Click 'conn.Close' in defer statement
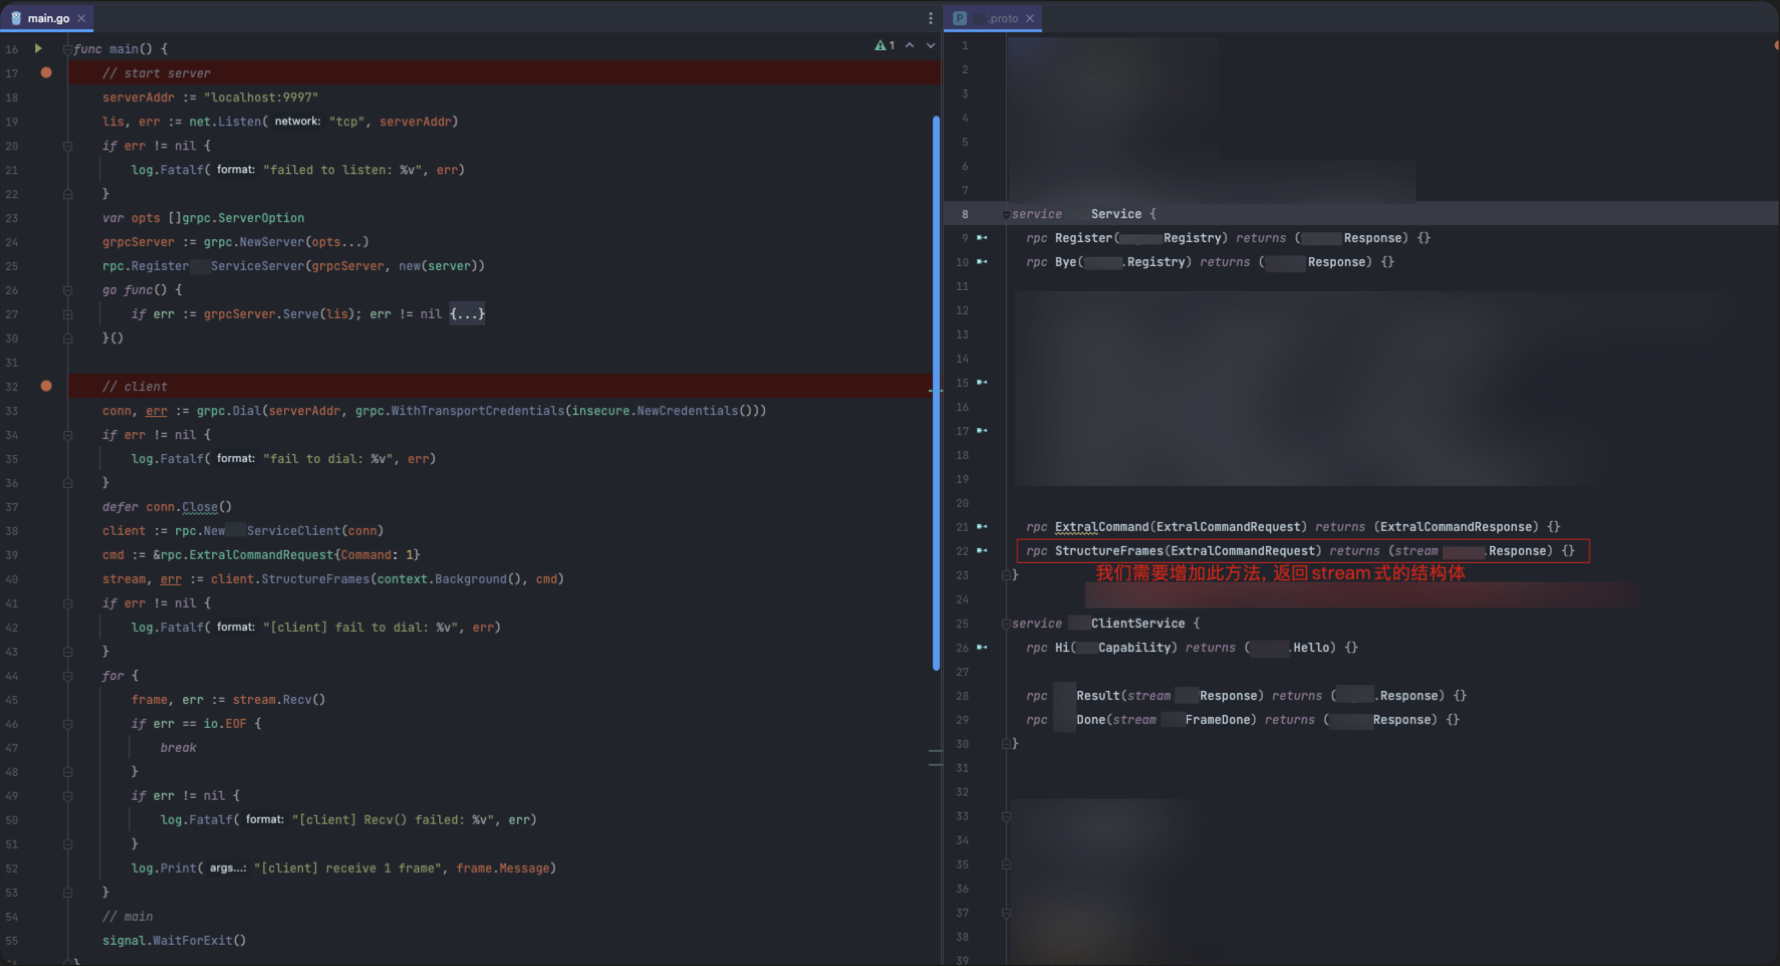Image resolution: width=1780 pixels, height=966 pixels. (182, 507)
